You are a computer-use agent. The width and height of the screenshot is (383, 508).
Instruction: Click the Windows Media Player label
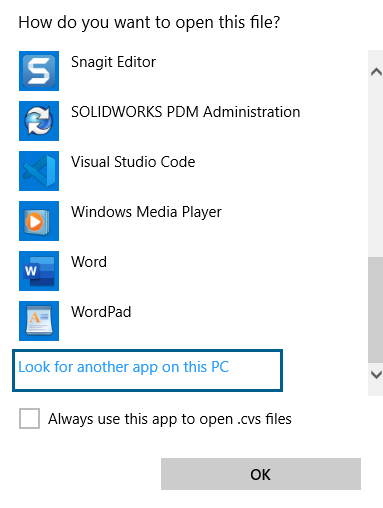[x=146, y=212]
